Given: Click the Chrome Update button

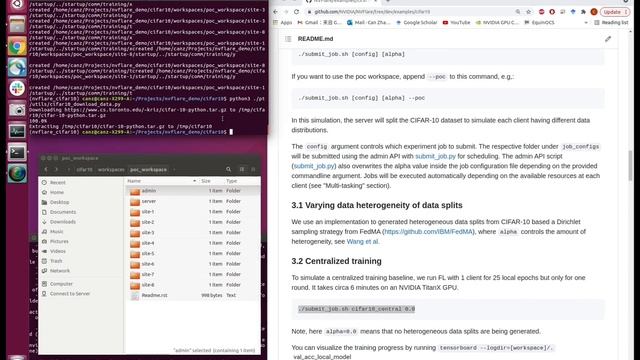Looking at the screenshot, I should 614,12.
